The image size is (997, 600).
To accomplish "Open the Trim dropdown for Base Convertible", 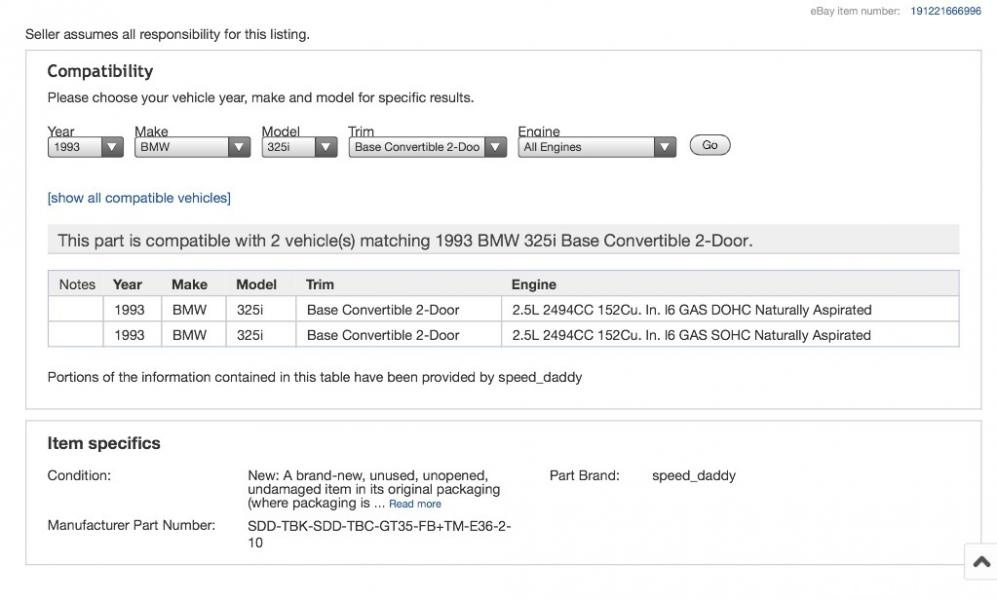I will tap(428, 147).
